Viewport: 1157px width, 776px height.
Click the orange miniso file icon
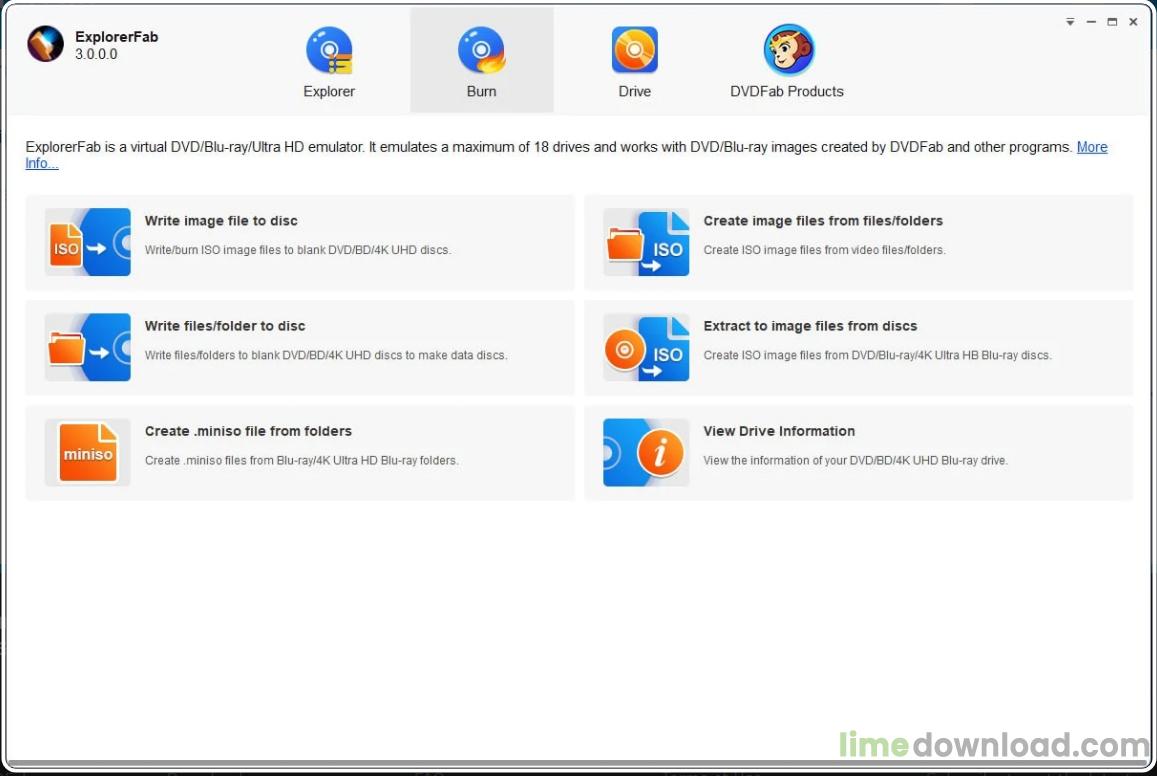[x=88, y=452]
